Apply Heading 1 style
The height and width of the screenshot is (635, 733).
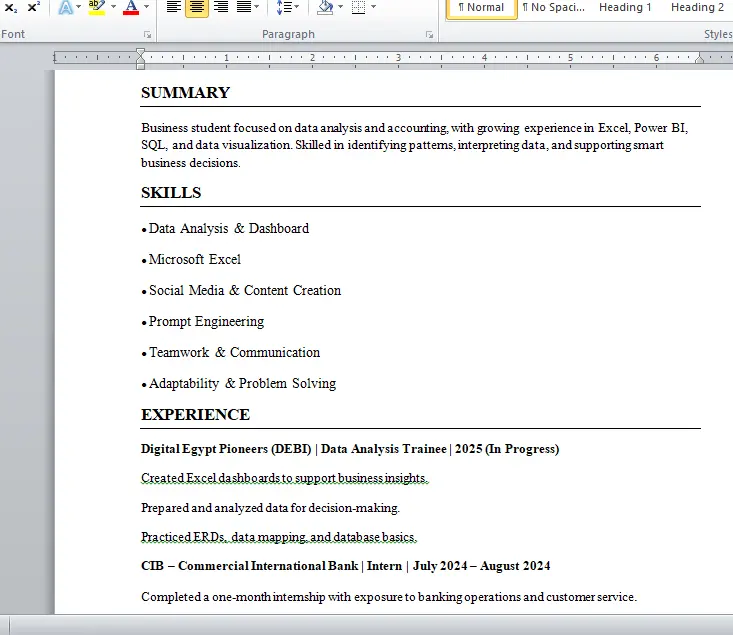625,7
